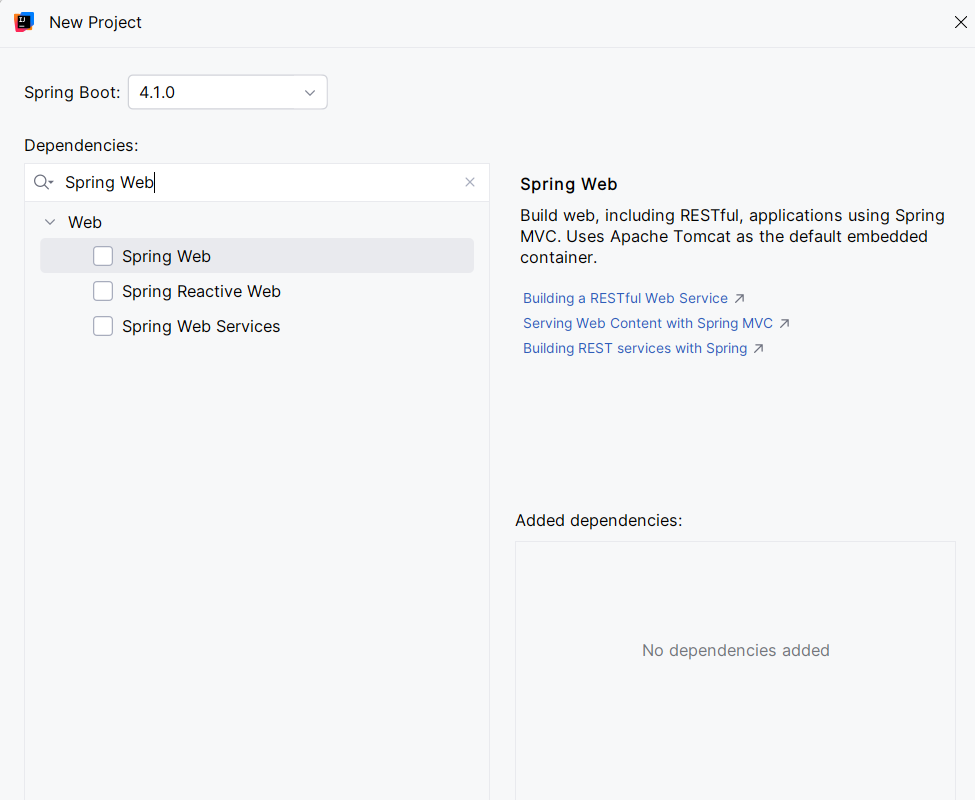Image resolution: width=975 pixels, height=800 pixels.
Task: Select the Spring Web Services row label
Action: point(201,326)
